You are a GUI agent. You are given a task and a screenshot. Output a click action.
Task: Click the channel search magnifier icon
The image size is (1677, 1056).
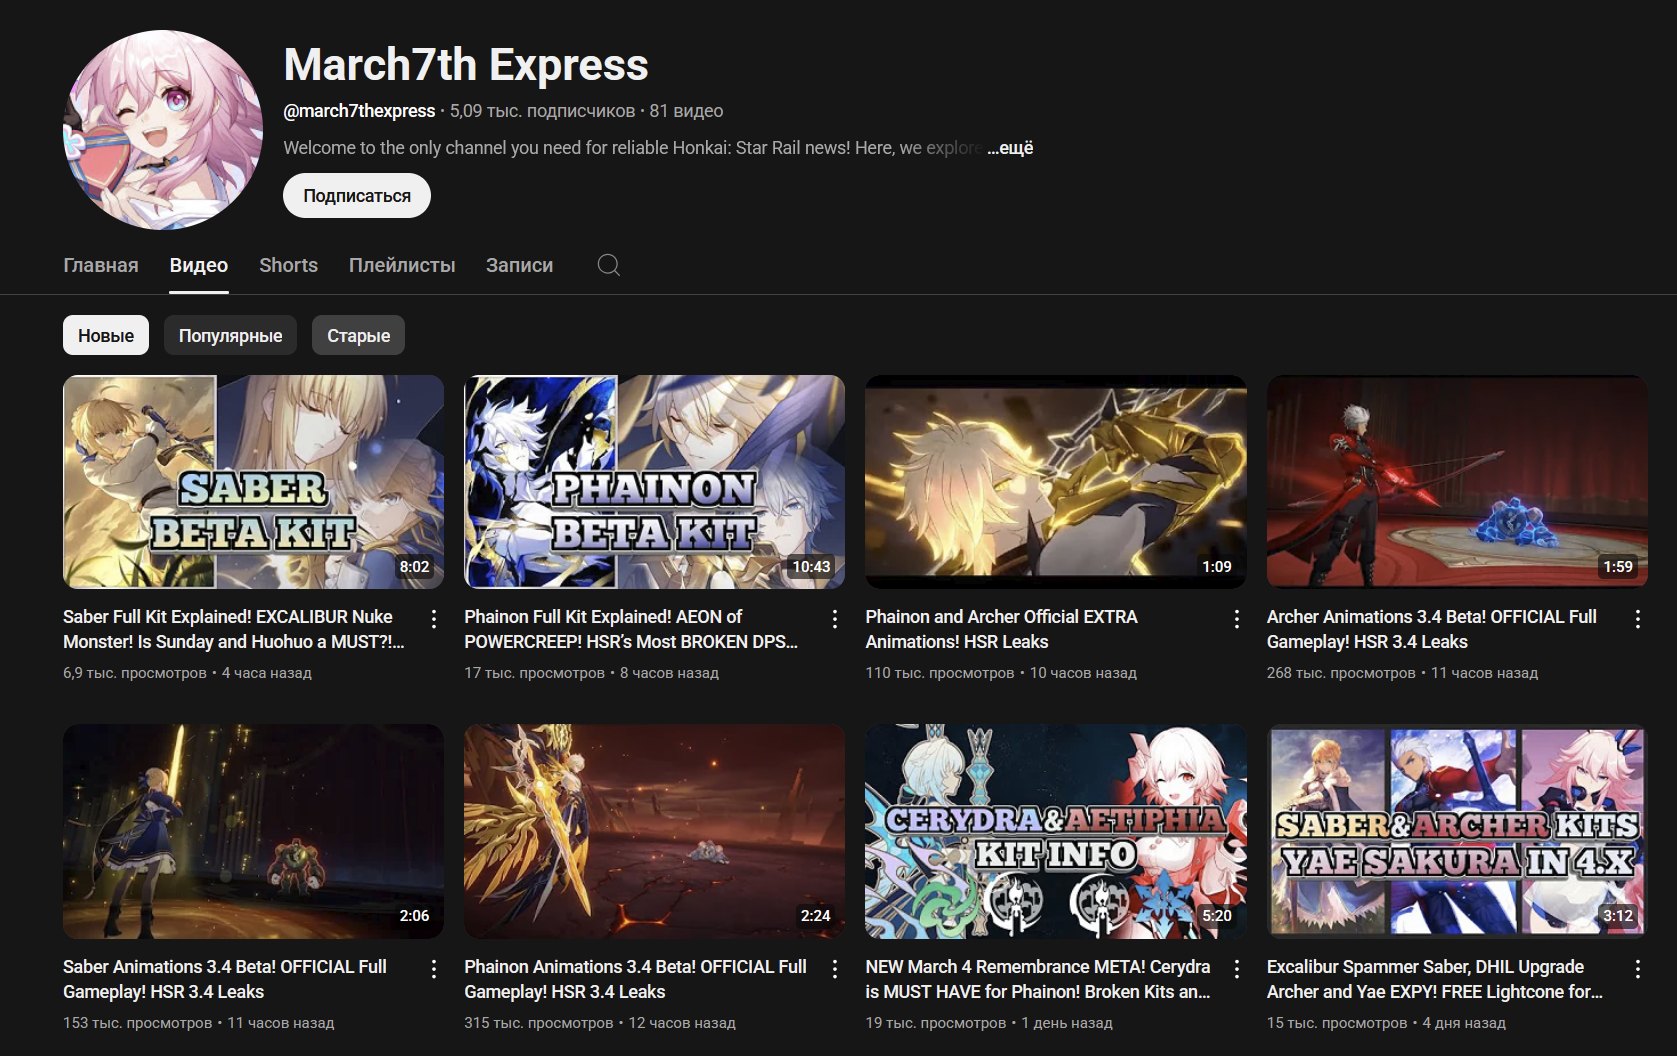[x=608, y=265]
